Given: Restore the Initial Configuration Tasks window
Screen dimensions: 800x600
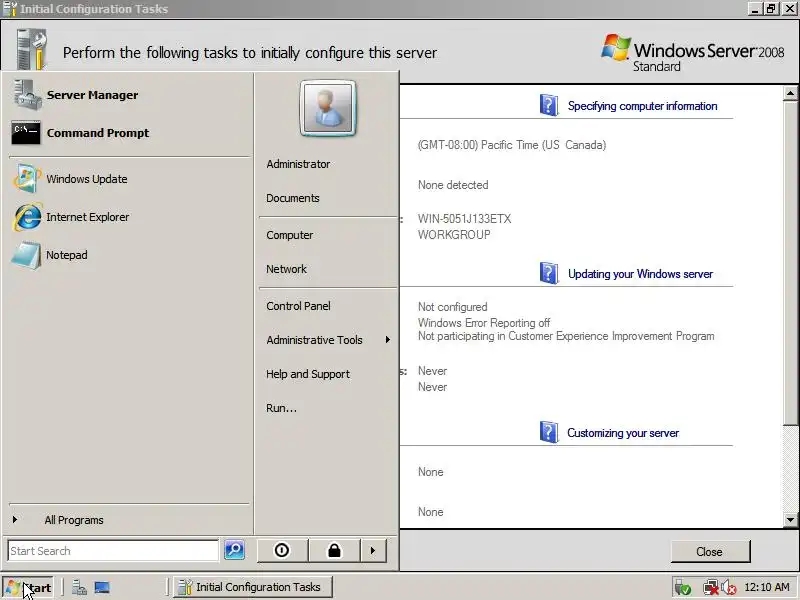Looking at the screenshot, I should [x=771, y=9].
